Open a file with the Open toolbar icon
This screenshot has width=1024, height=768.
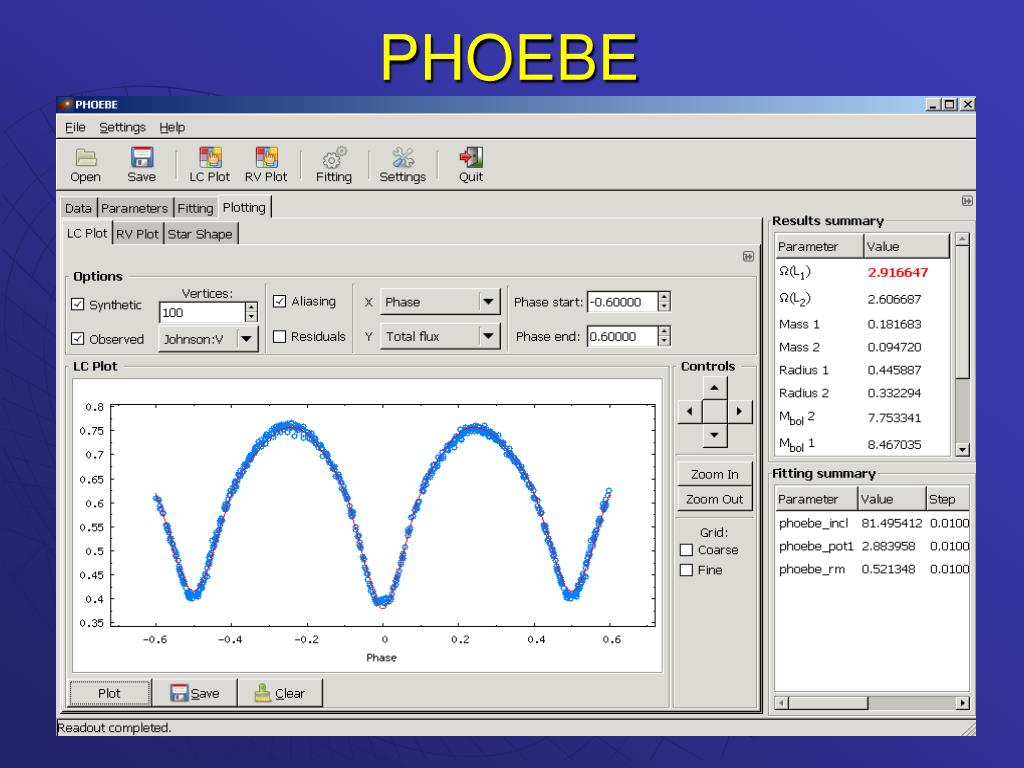(x=86, y=165)
